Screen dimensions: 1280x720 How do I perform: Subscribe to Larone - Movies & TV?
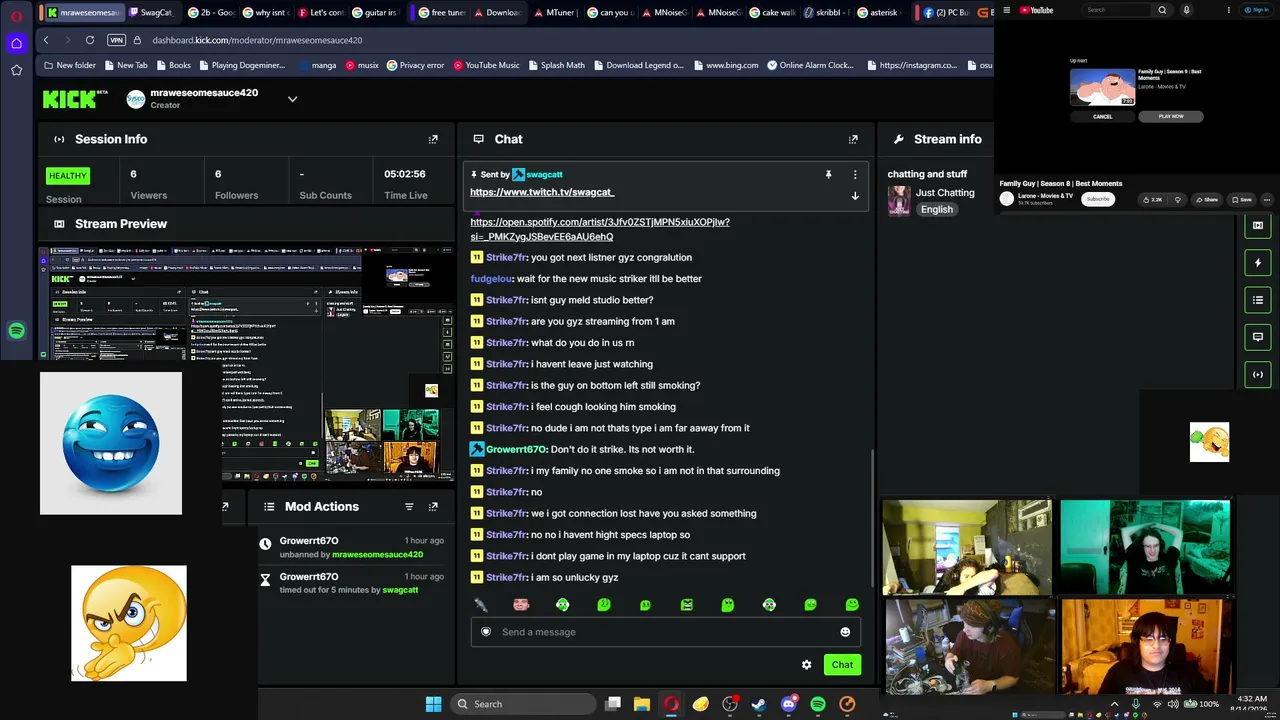point(1098,199)
